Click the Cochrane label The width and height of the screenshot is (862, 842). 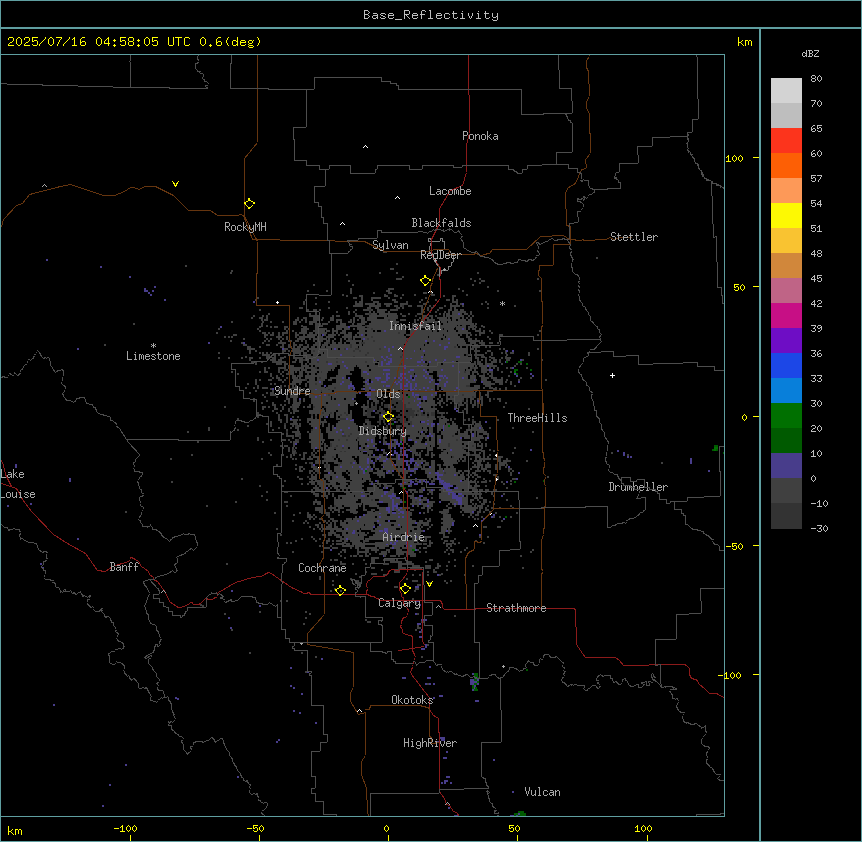pyautogui.click(x=322, y=568)
